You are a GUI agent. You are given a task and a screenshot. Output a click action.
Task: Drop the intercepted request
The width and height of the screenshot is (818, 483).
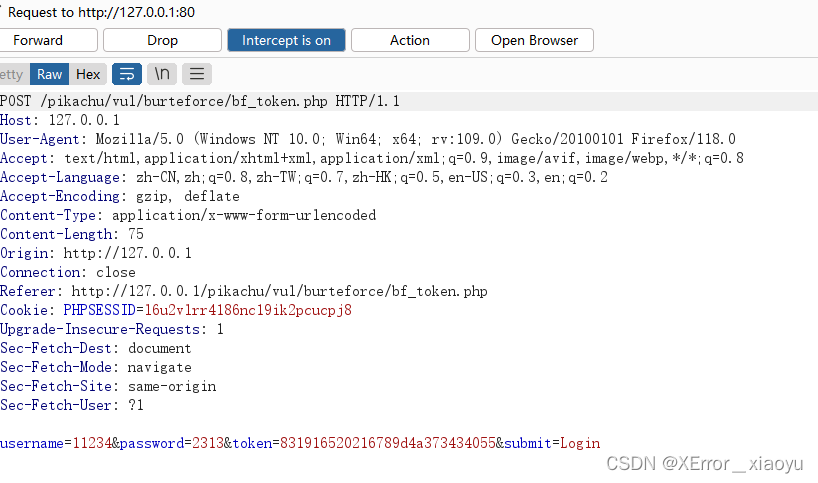pos(162,40)
